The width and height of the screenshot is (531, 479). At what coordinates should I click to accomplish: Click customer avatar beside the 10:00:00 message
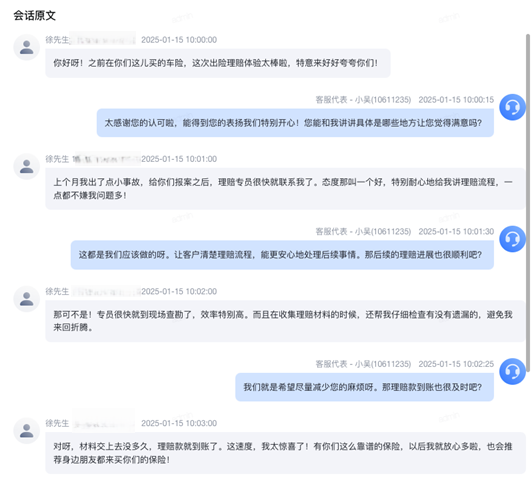[26, 47]
